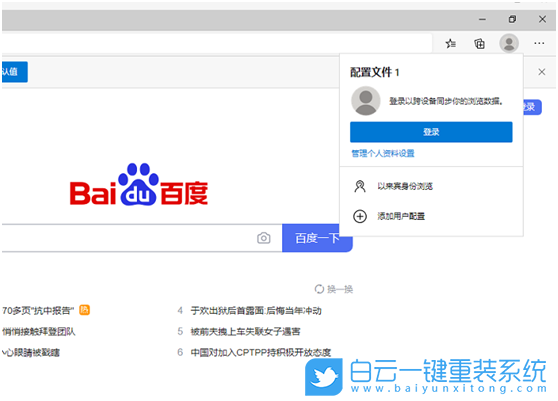Click the refresh circle icon beside 换一换
Screen dimensions: 558x401
319,289
